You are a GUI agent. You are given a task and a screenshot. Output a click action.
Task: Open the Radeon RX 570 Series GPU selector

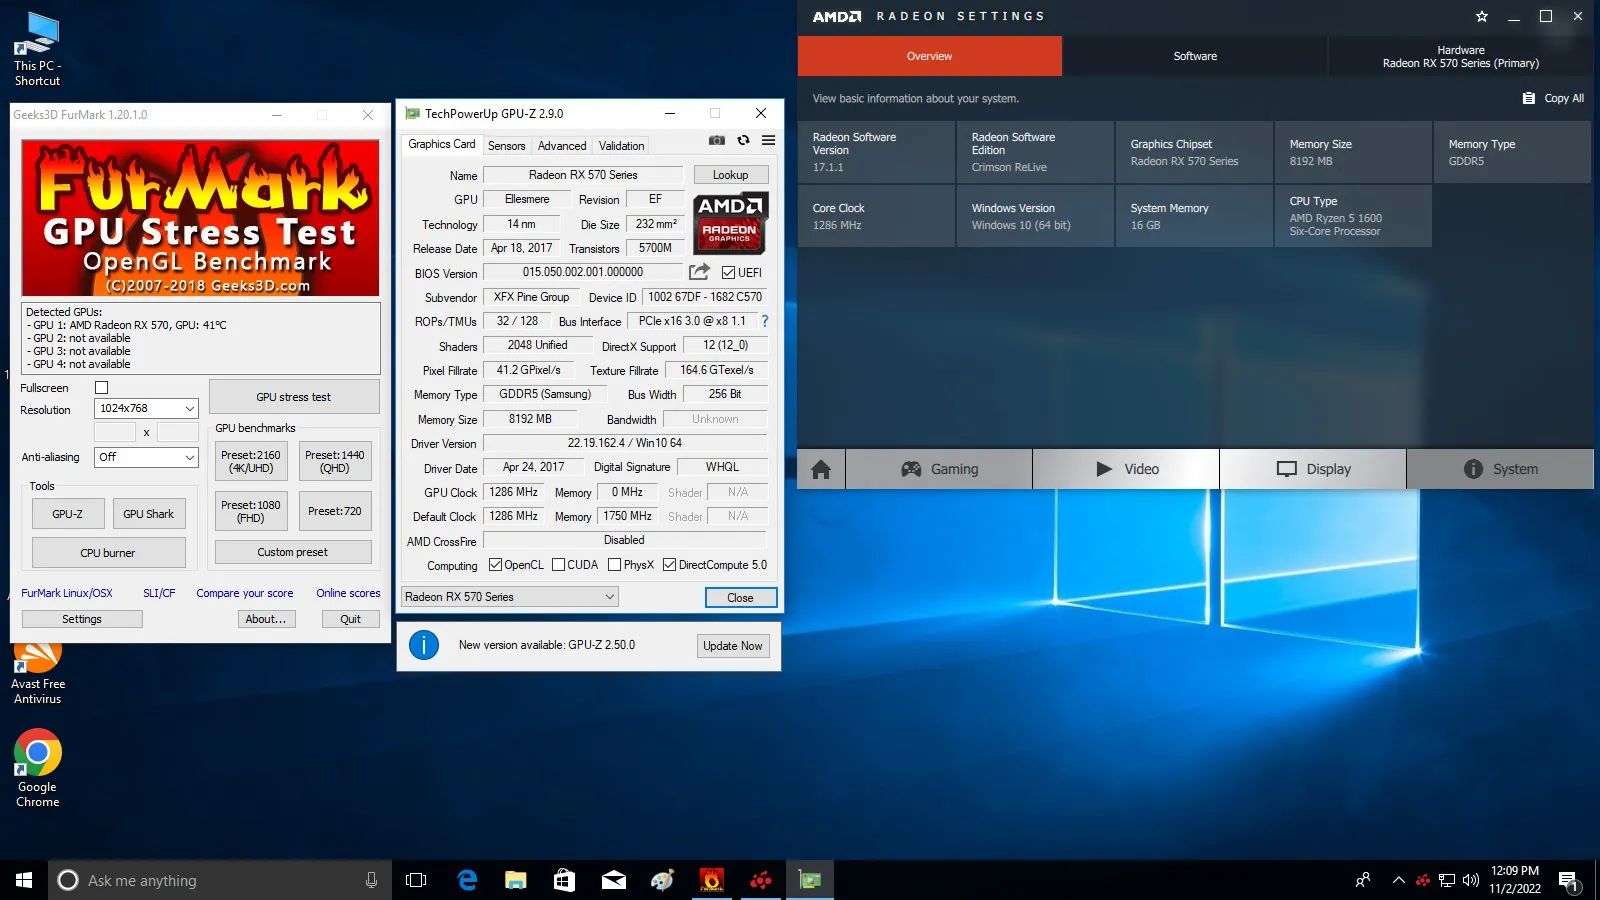tap(510, 597)
